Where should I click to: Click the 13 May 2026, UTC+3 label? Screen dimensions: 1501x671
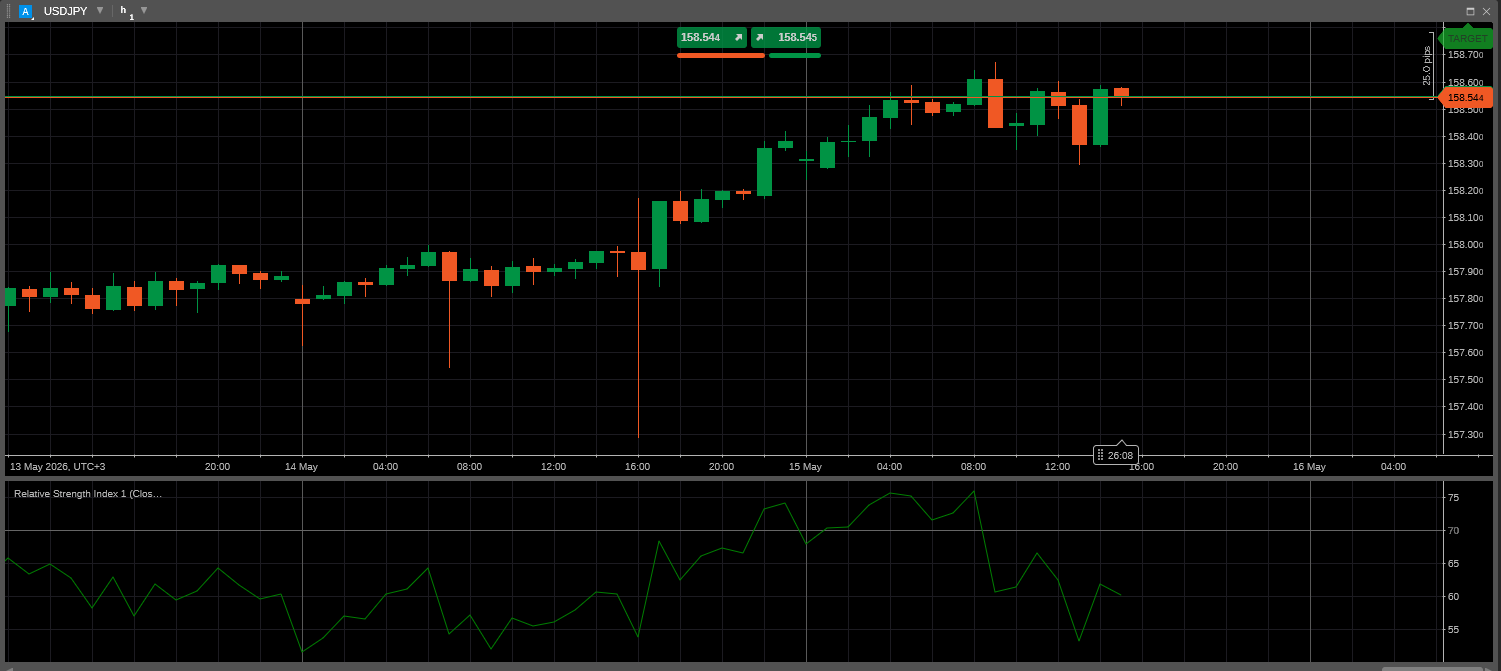[x=57, y=466]
